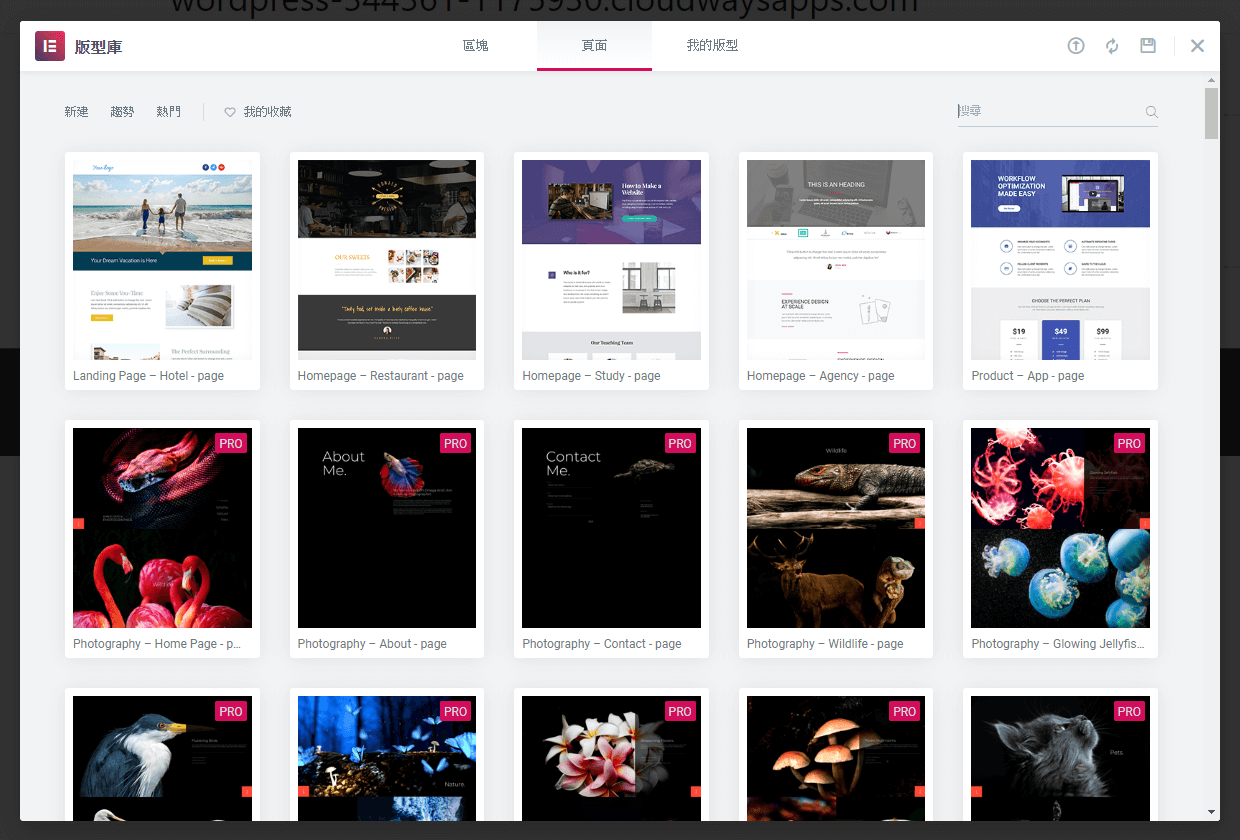Screen dimensions: 1240x840
Task: Click the heart icon for favorites
Action: point(230,112)
